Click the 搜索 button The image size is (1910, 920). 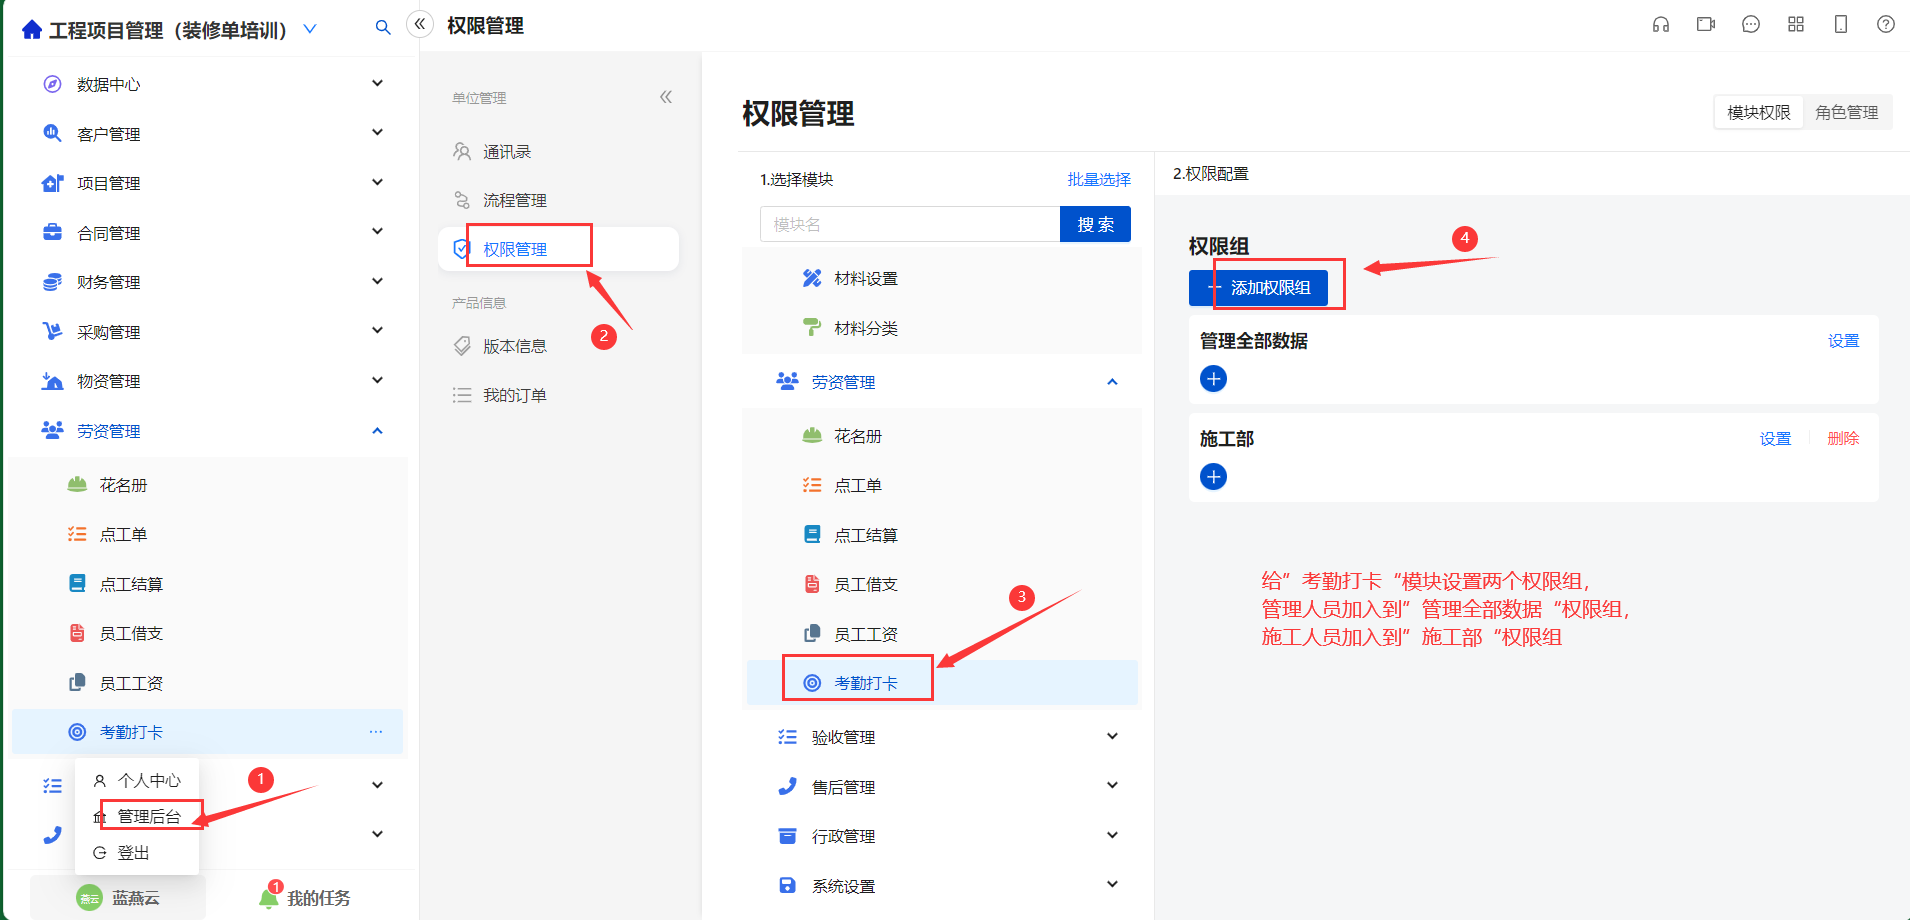tap(1095, 224)
